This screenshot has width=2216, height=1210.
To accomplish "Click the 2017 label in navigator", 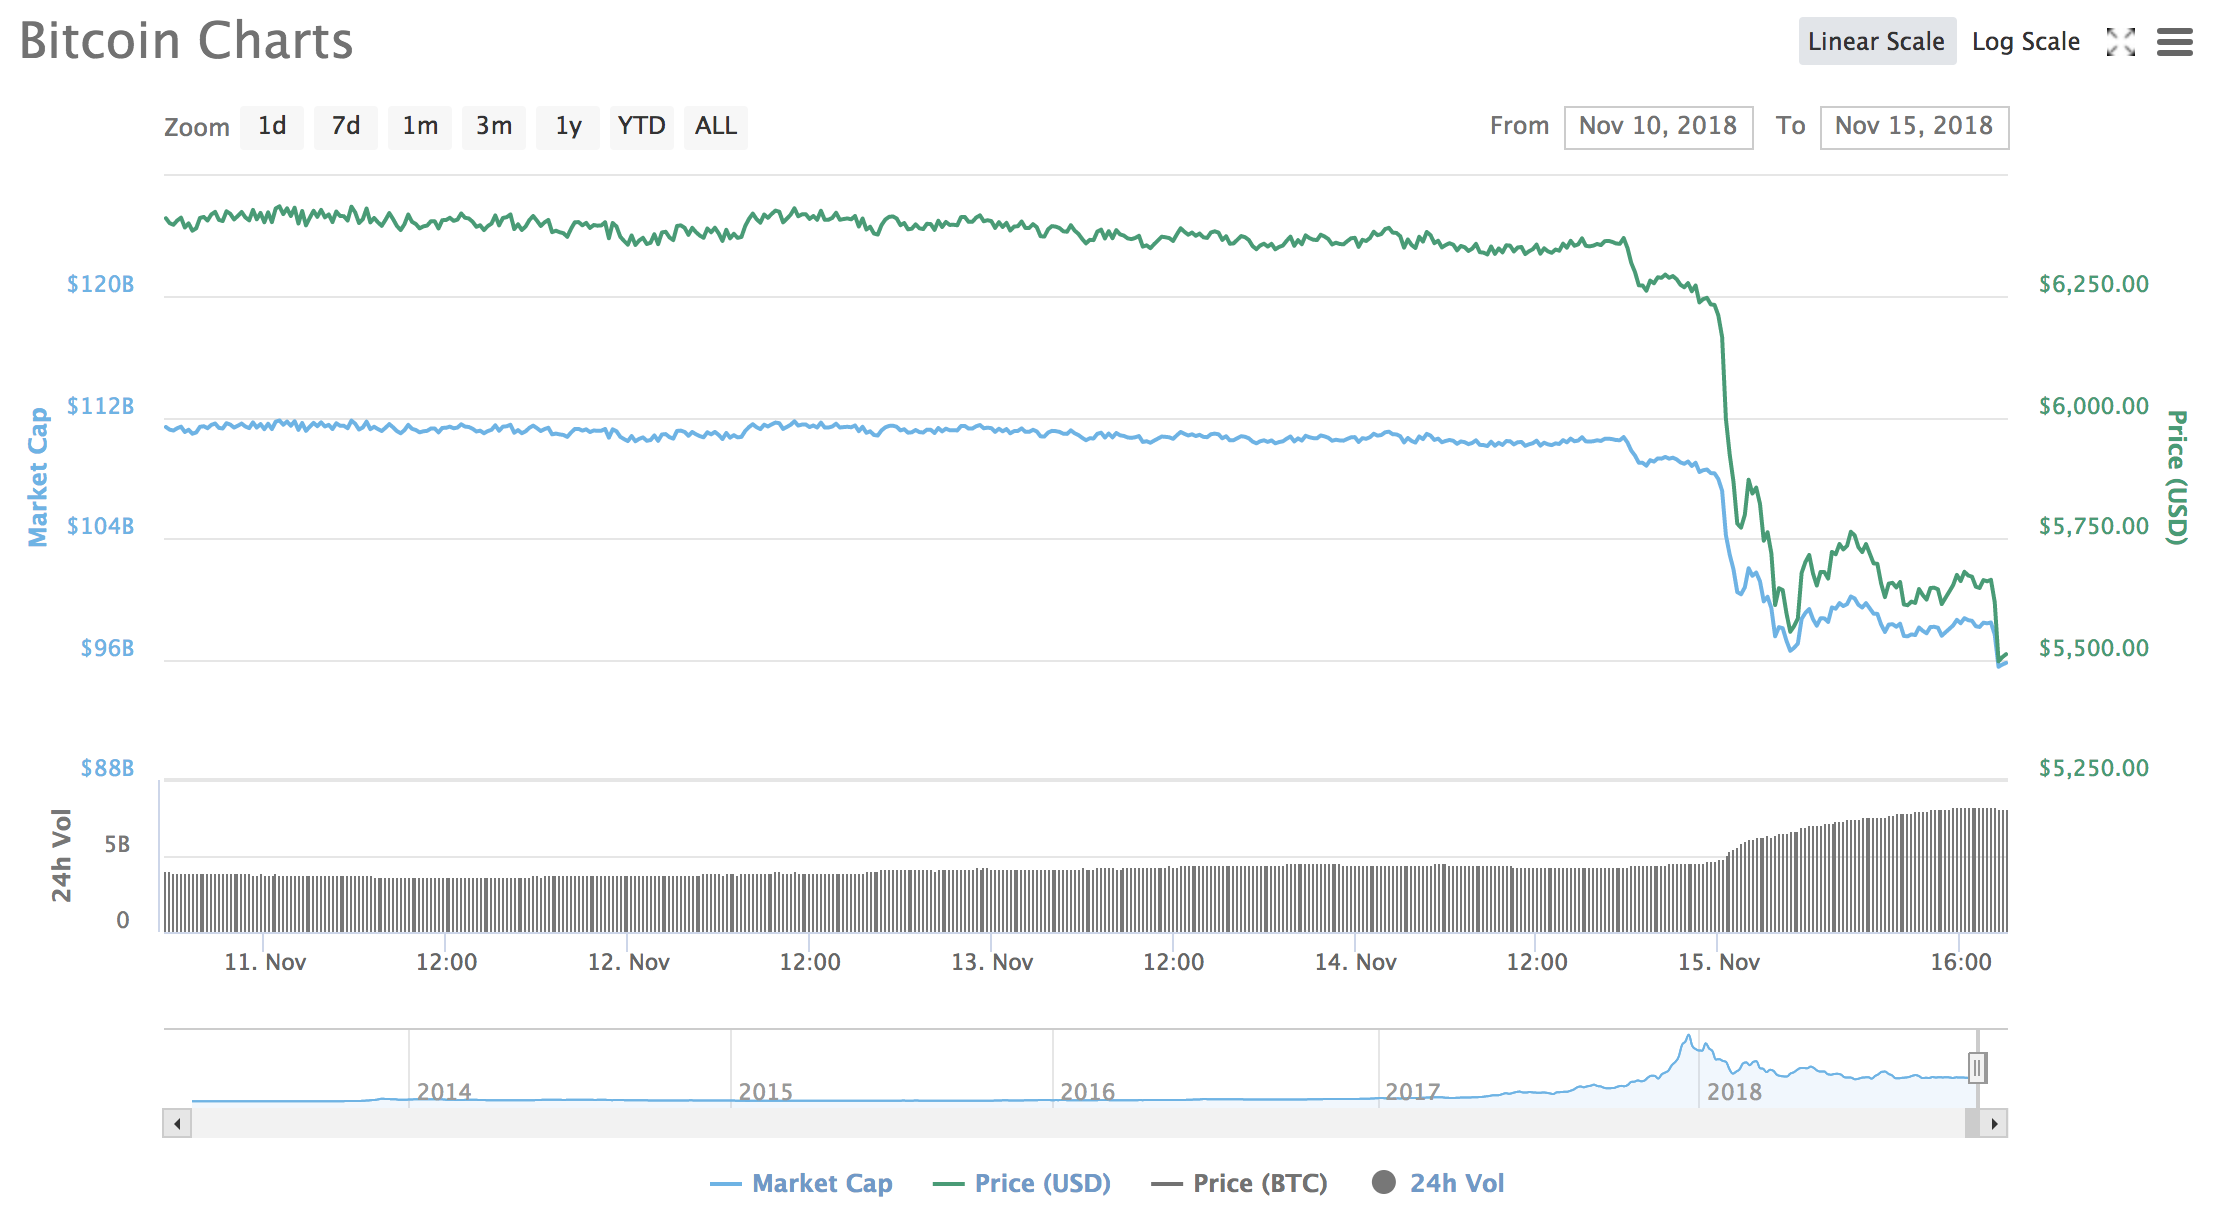I will tap(1413, 1091).
